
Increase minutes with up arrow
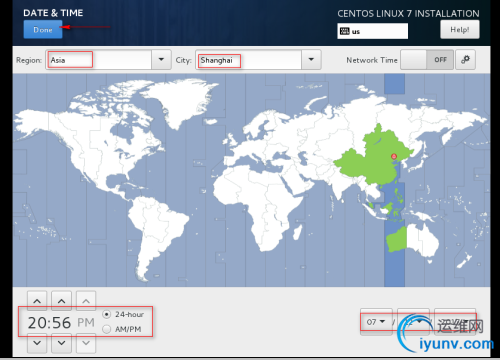[61, 301]
